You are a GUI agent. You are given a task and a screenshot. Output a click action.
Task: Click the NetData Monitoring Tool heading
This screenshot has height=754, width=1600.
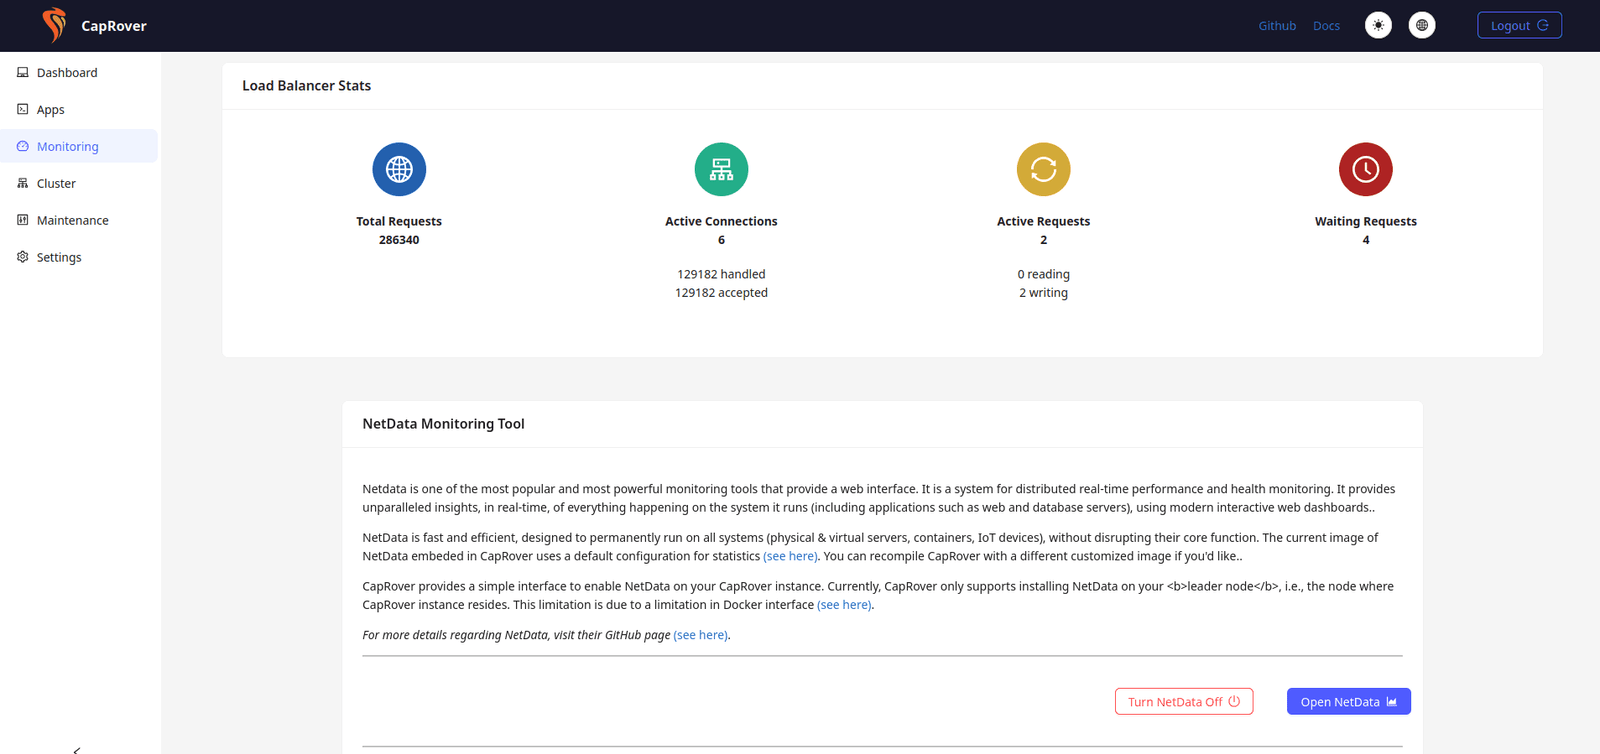(x=443, y=424)
